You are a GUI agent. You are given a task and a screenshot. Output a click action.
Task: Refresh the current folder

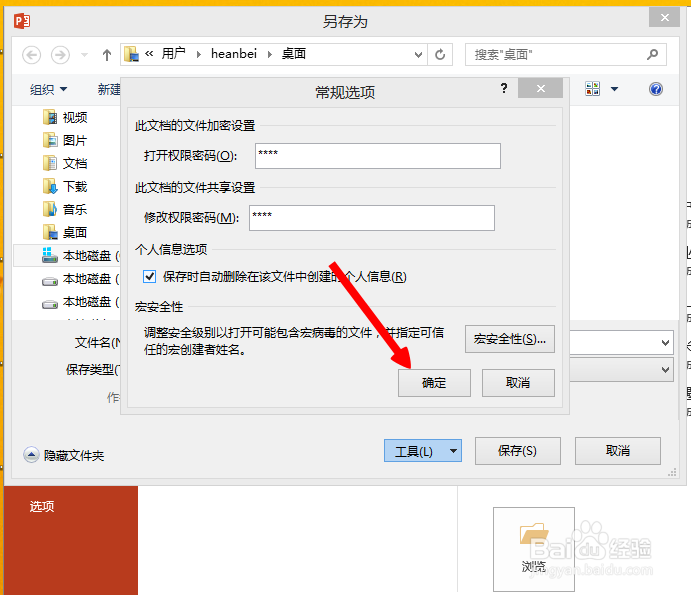coord(440,55)
